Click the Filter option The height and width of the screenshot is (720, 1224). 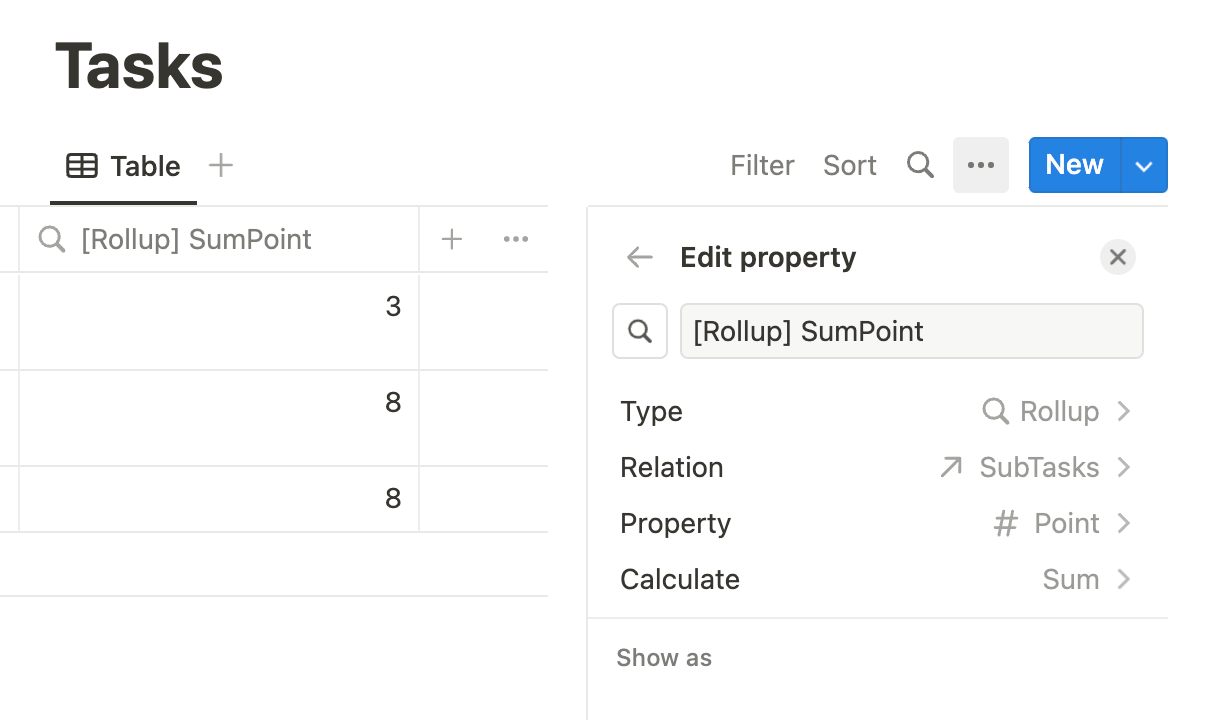click(762, 165)
